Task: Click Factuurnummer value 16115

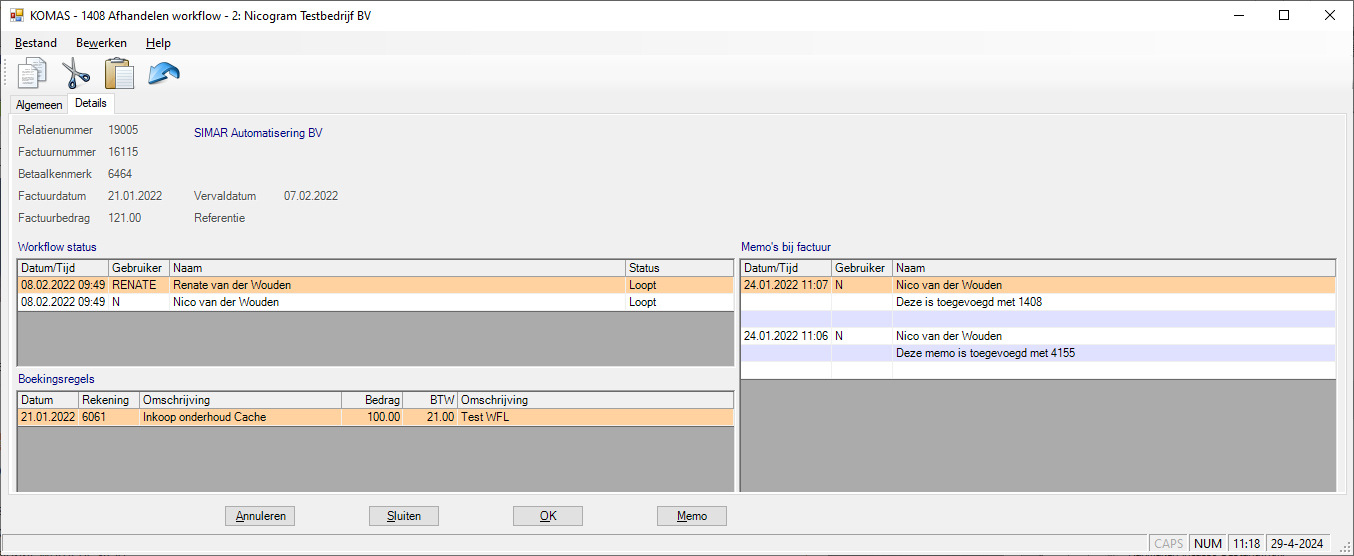Action: coord(123,152)
